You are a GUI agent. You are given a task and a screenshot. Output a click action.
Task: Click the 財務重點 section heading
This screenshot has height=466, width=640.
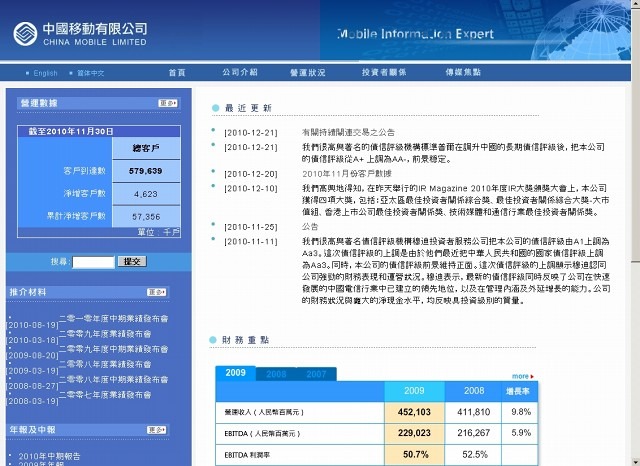(x=245, y=340)
